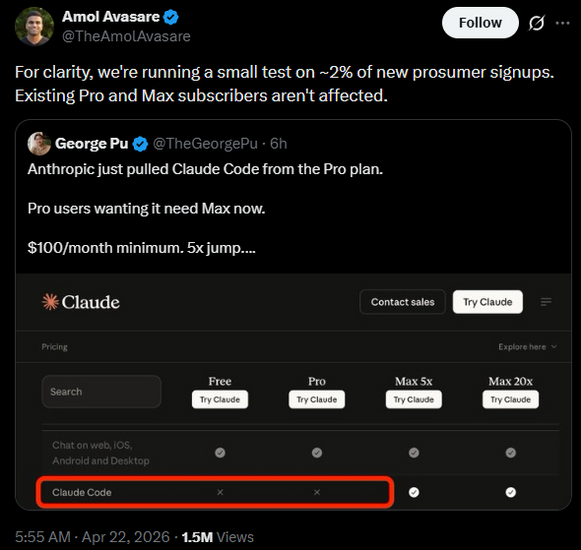Click the chevron arrow next to Explore here
Image resolution: width=581 pixels, height=550 pixels.
pyautogui.click(x=554, y=347)
